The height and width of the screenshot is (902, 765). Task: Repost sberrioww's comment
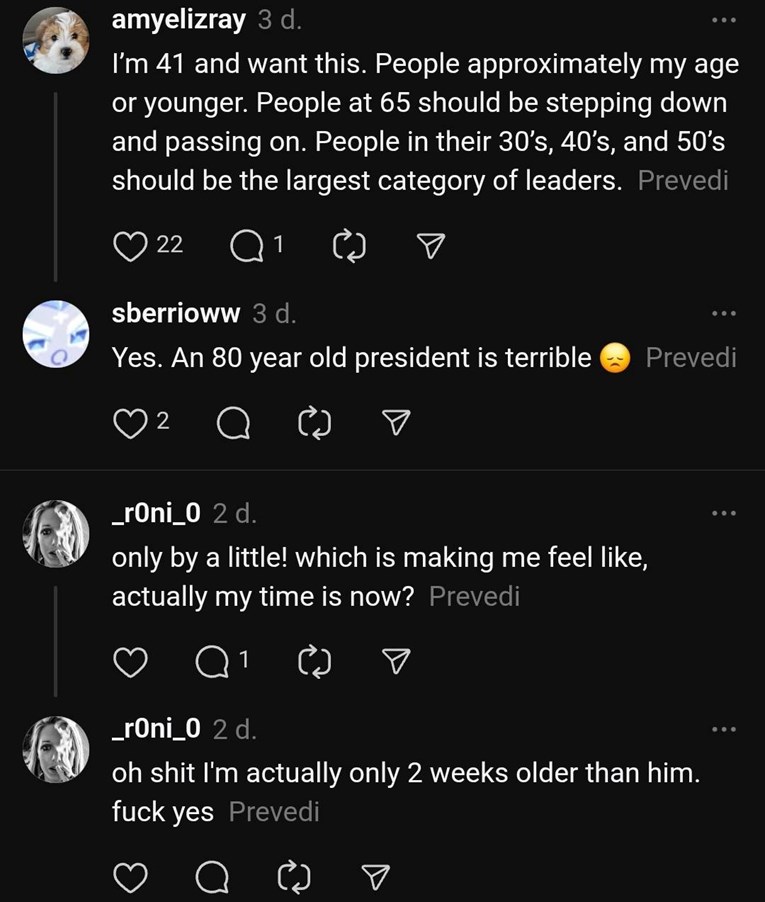[x=314, y=423]
